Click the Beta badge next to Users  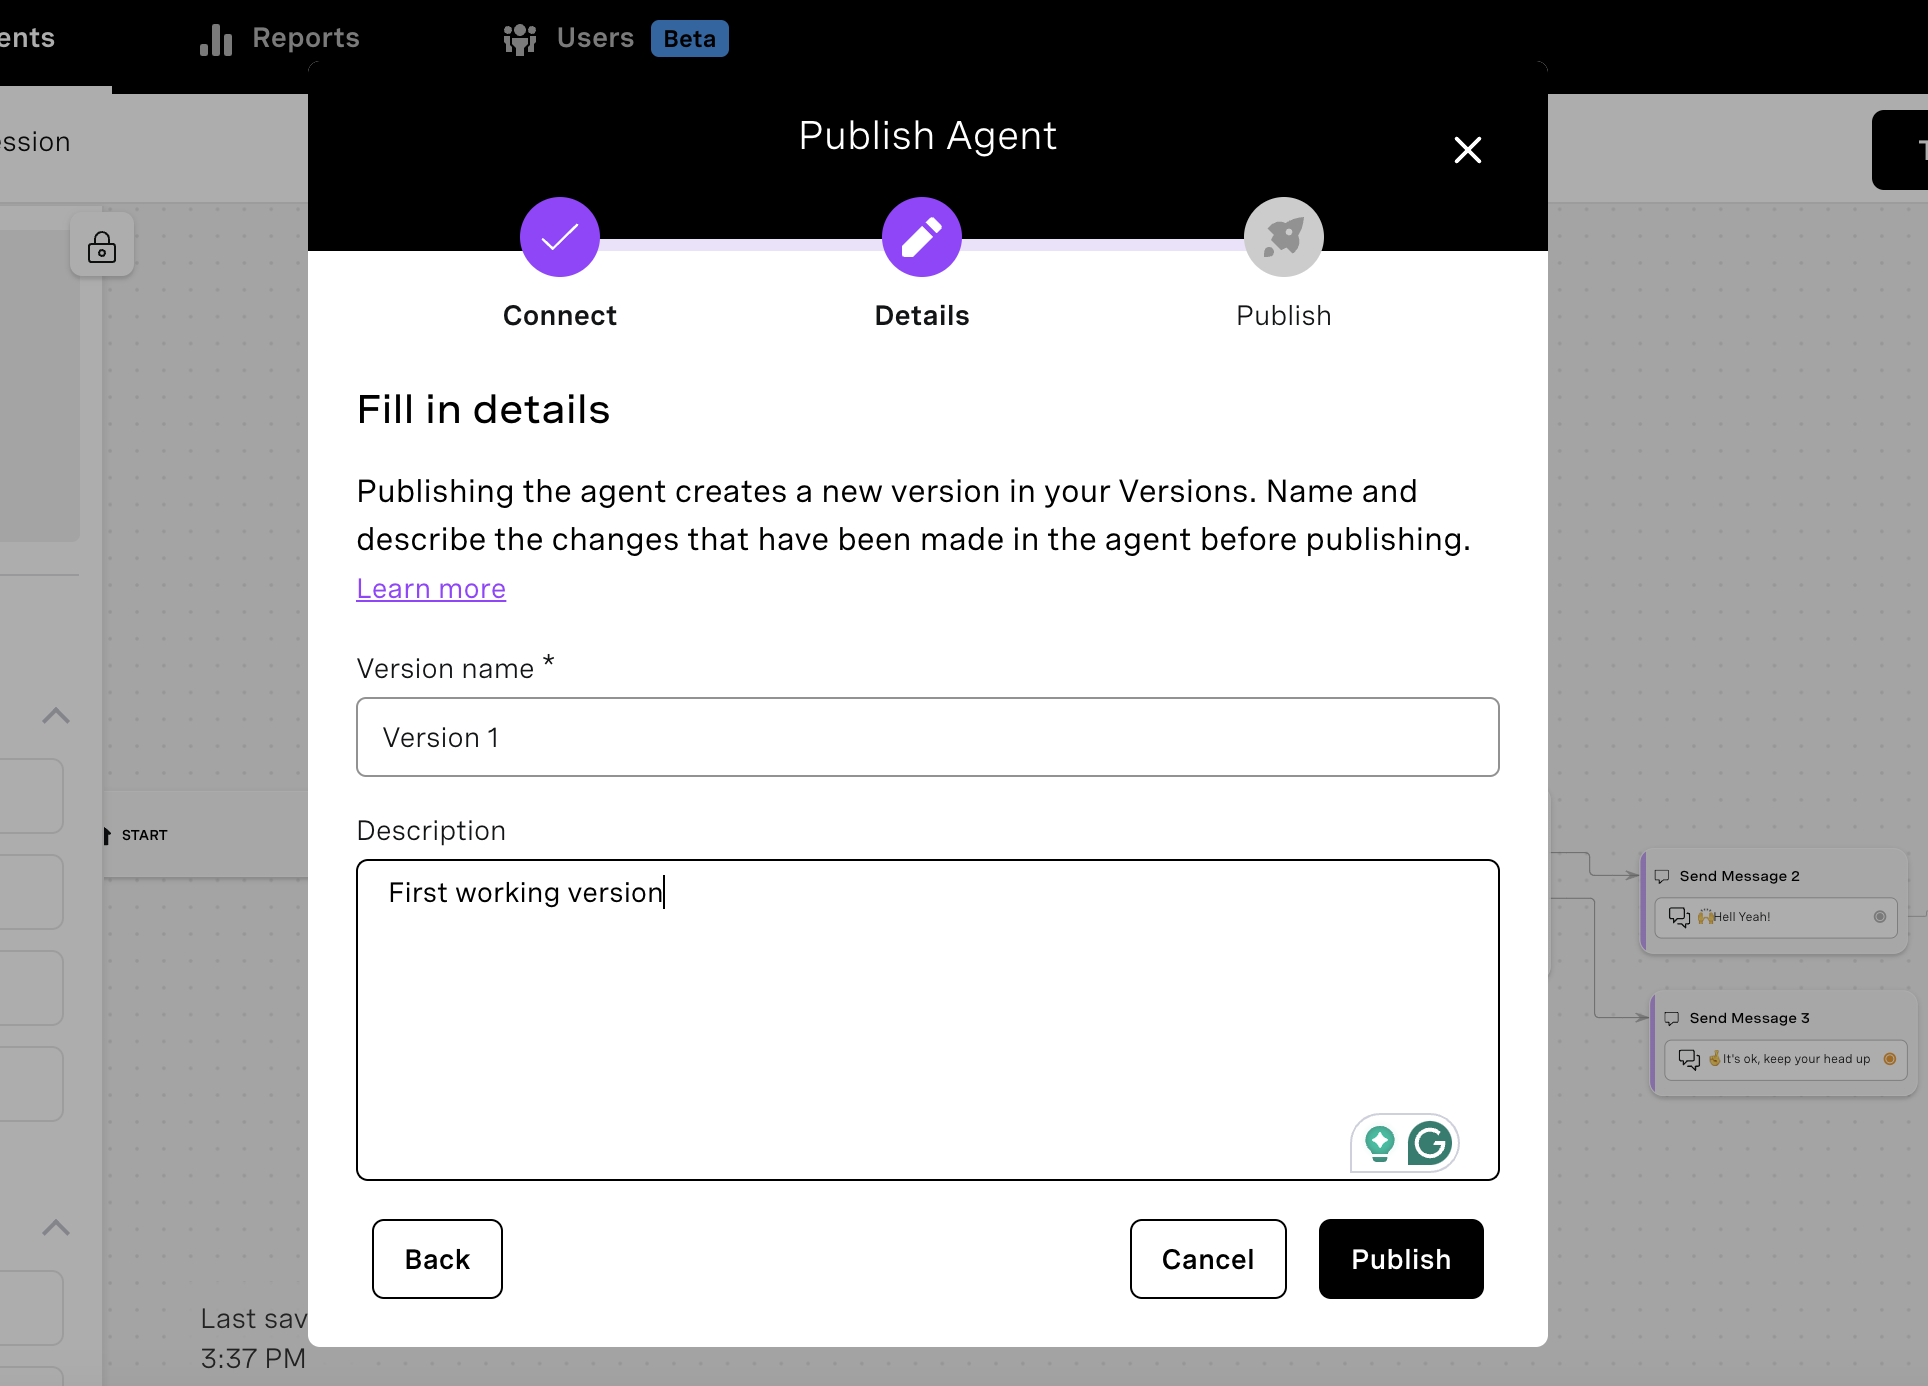[x=690, y=39]
